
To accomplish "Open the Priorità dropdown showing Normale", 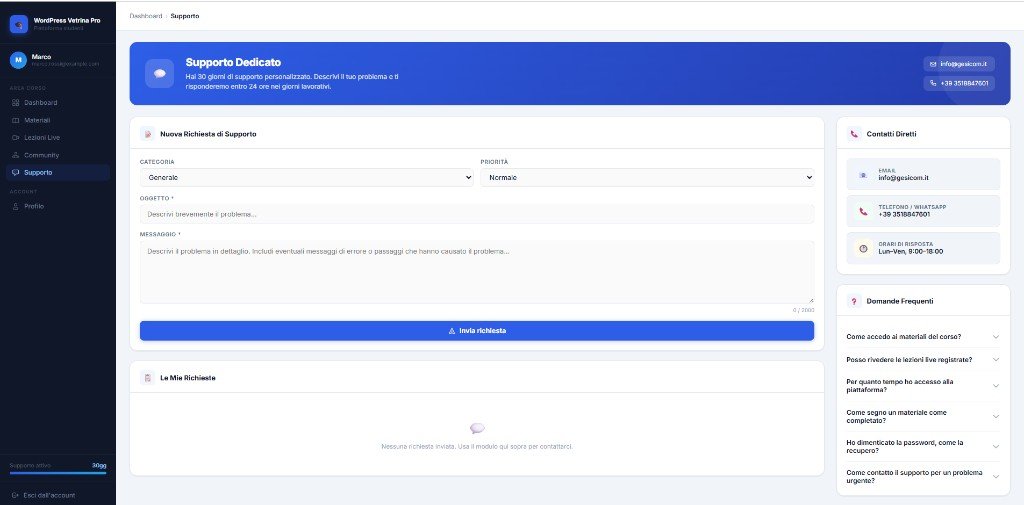I will (647, 177).
